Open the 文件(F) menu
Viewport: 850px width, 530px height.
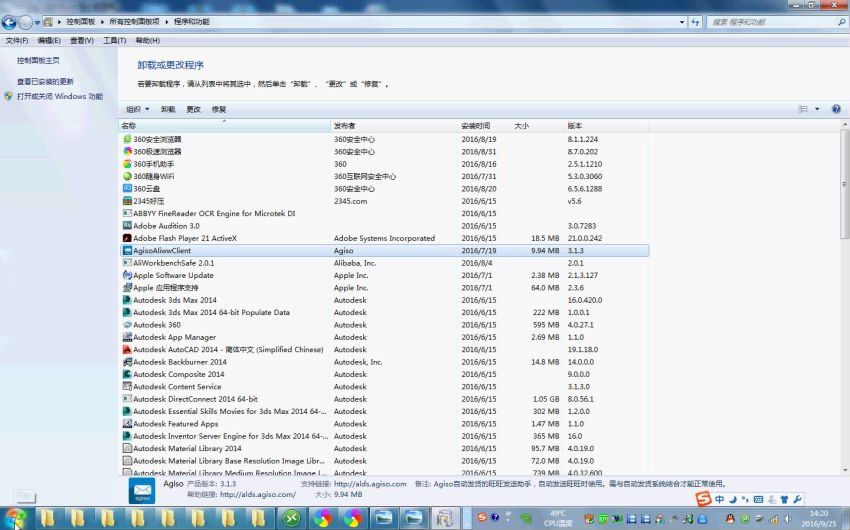pyautogui.click(x=17, y=41)
